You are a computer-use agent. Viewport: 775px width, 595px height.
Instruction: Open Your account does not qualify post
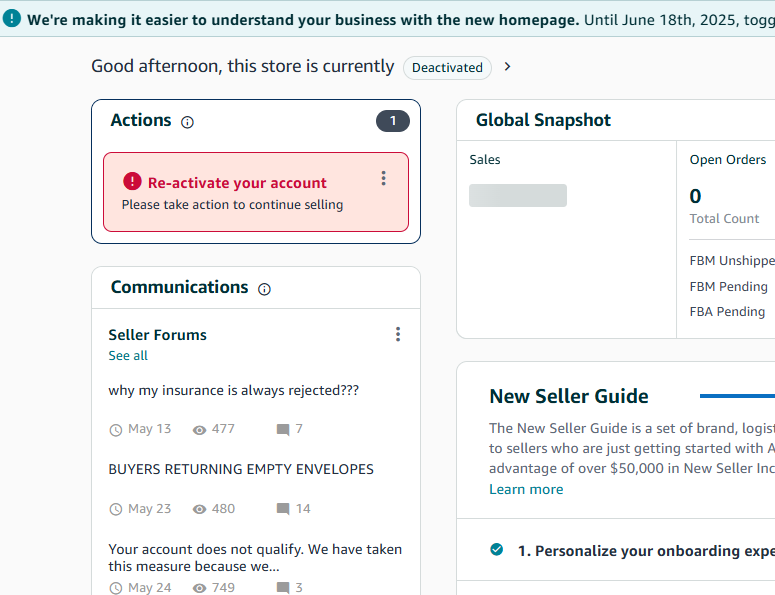pos(256,557)
